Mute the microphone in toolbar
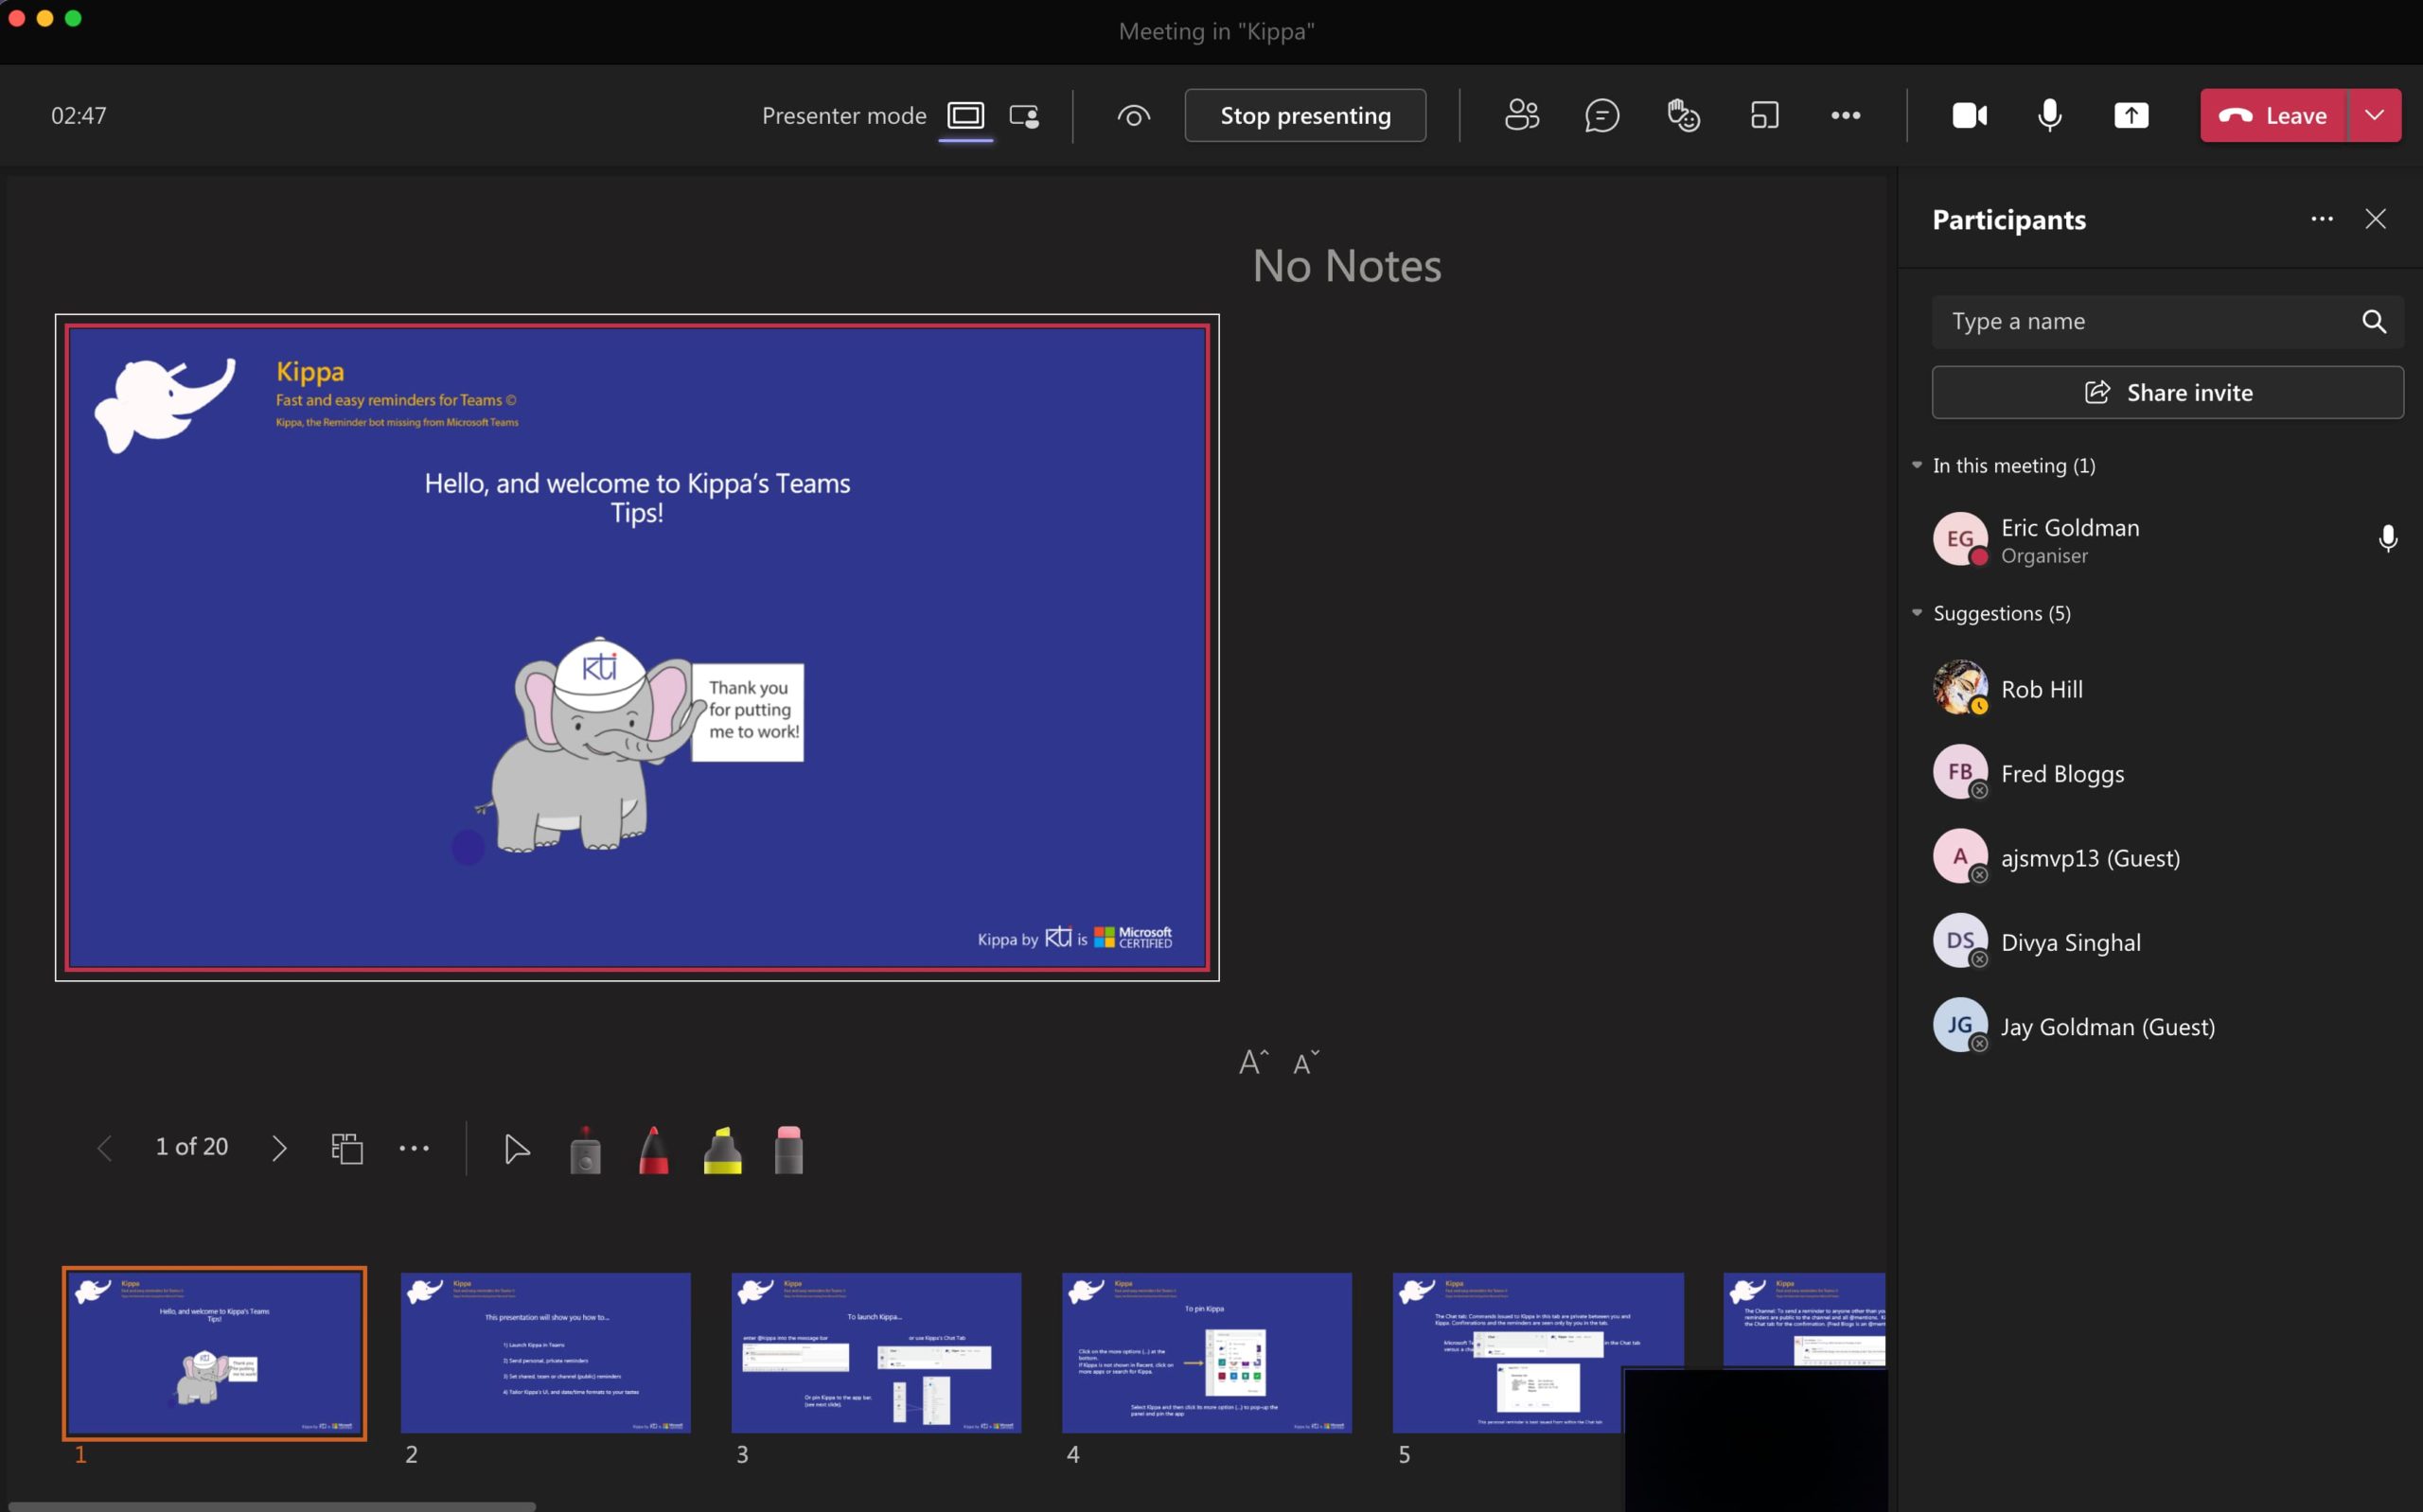 coord(2049,116)
